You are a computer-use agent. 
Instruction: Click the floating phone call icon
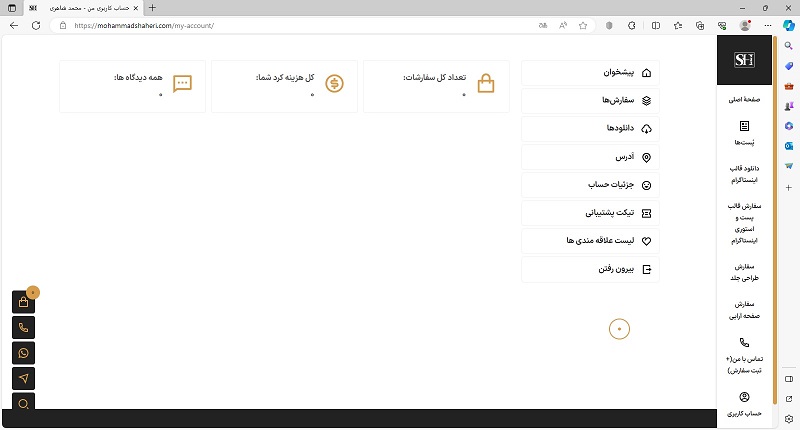[24, 328]
